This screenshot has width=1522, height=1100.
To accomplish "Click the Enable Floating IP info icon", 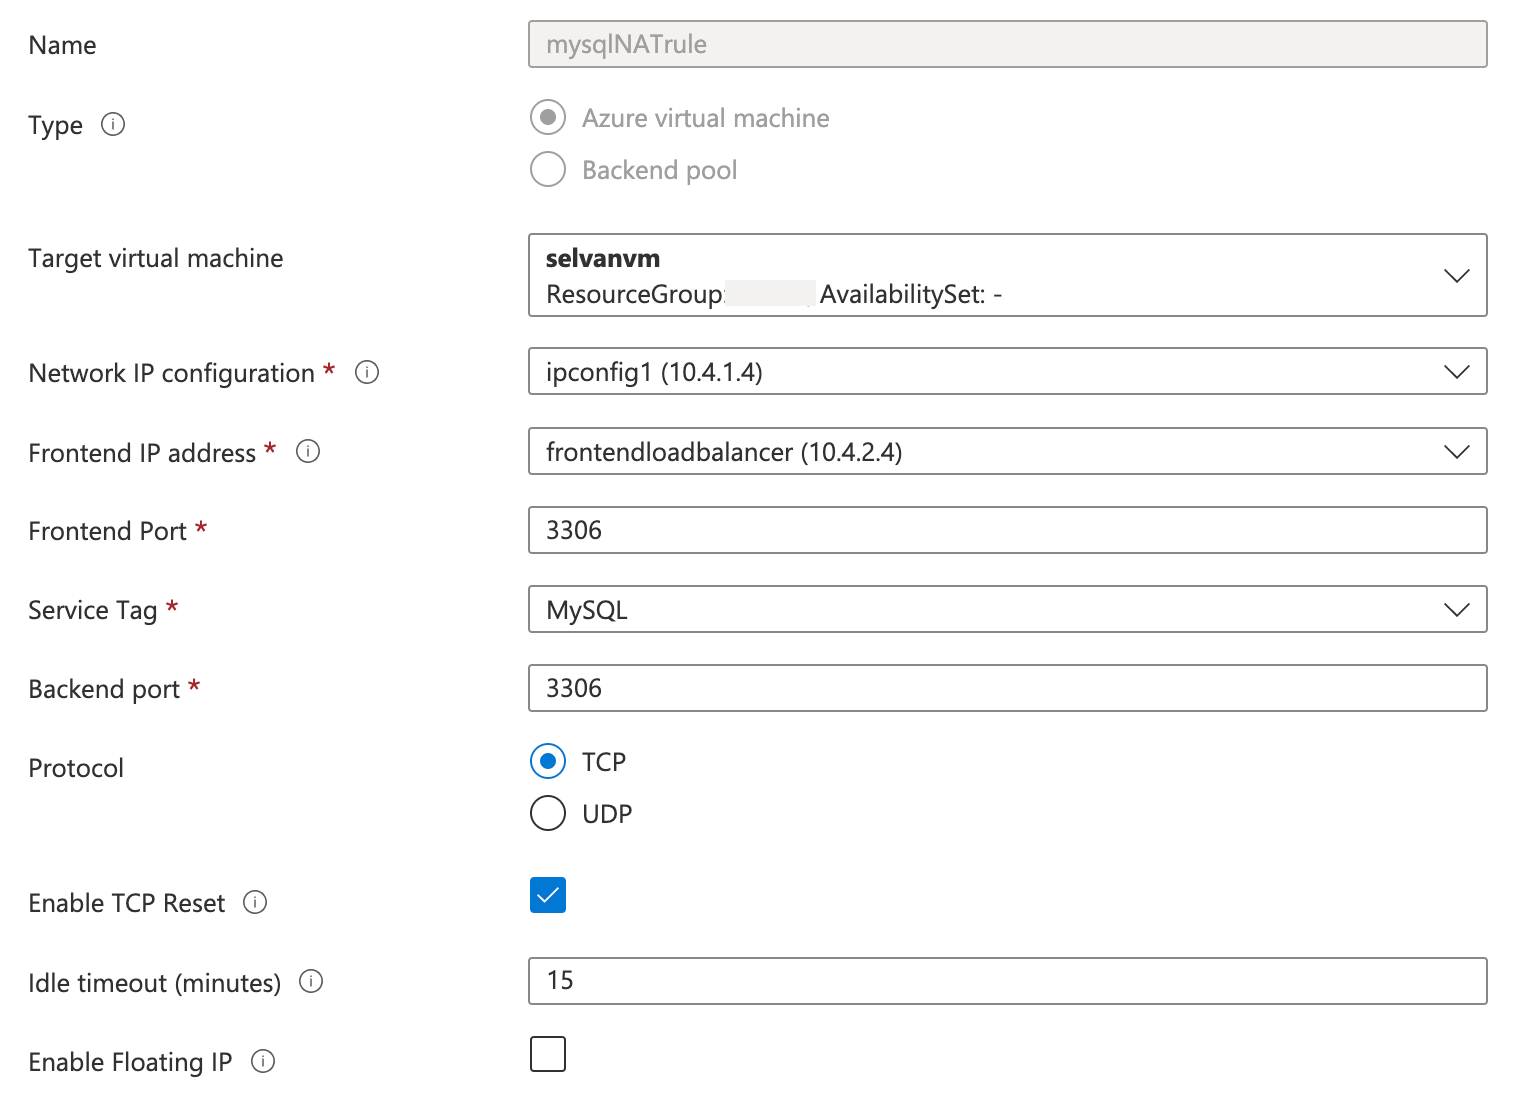I will (x=262, y=1061).
